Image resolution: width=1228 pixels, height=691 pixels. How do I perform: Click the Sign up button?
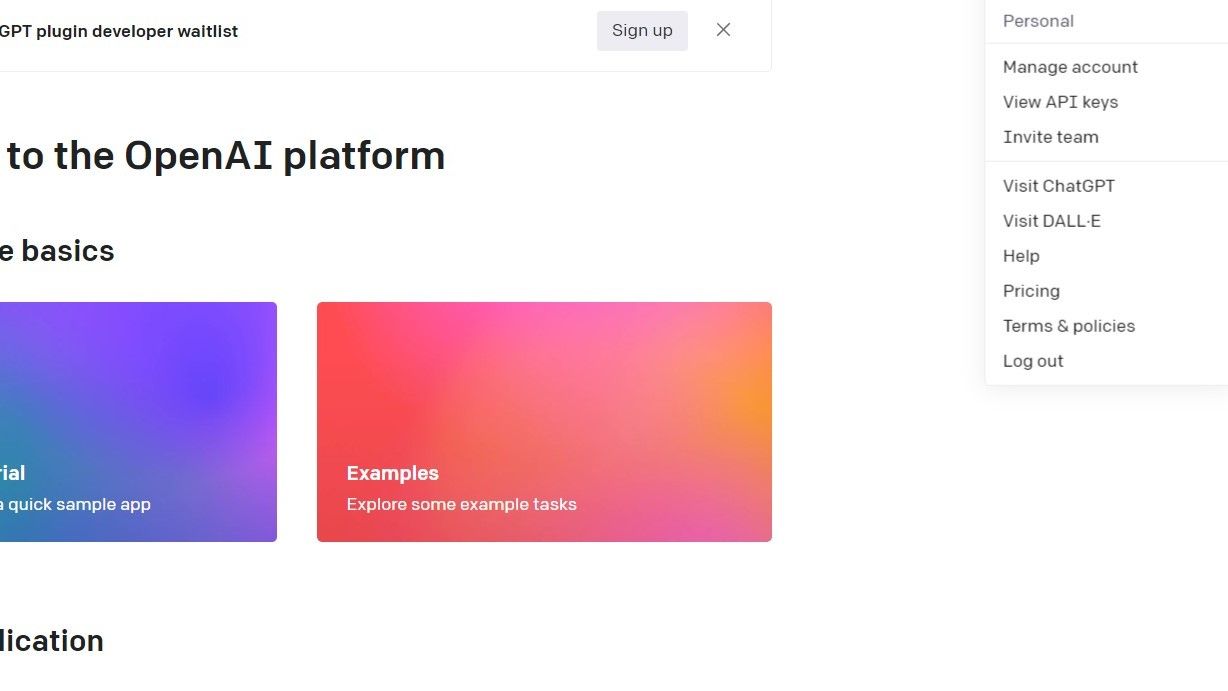point(642,30)
